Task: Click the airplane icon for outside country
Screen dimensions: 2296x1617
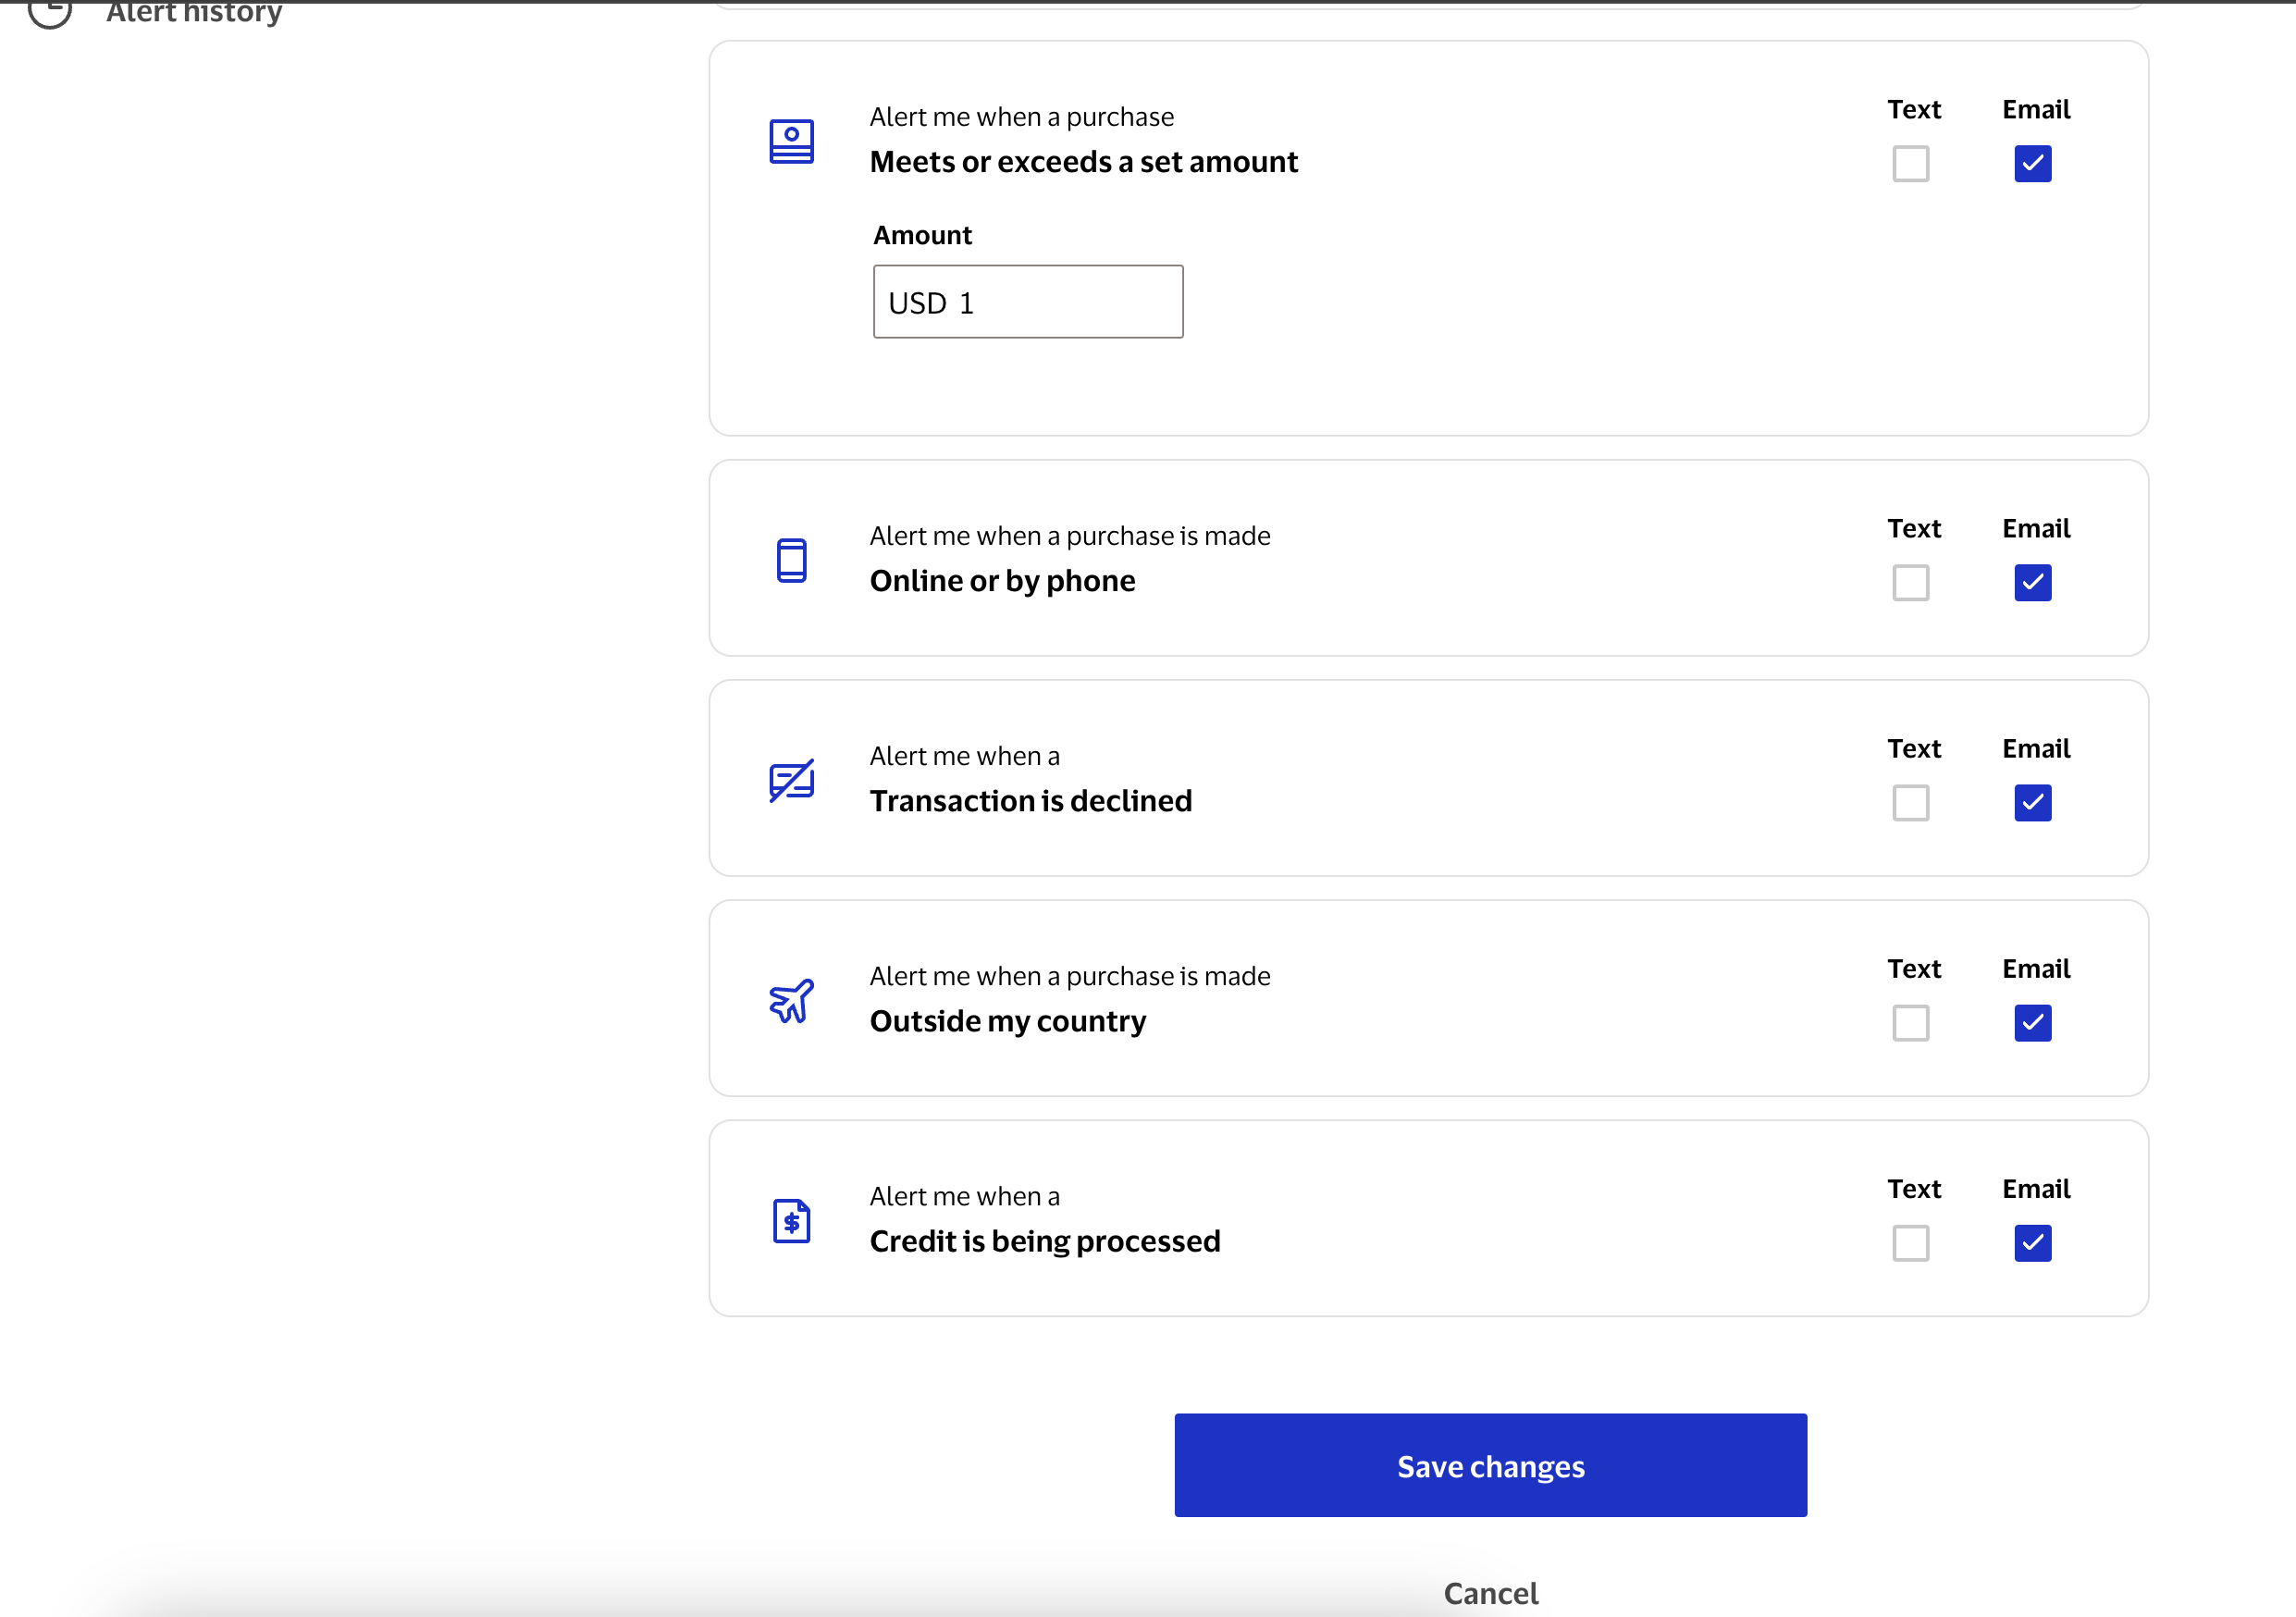Action: coord(791,1000)
